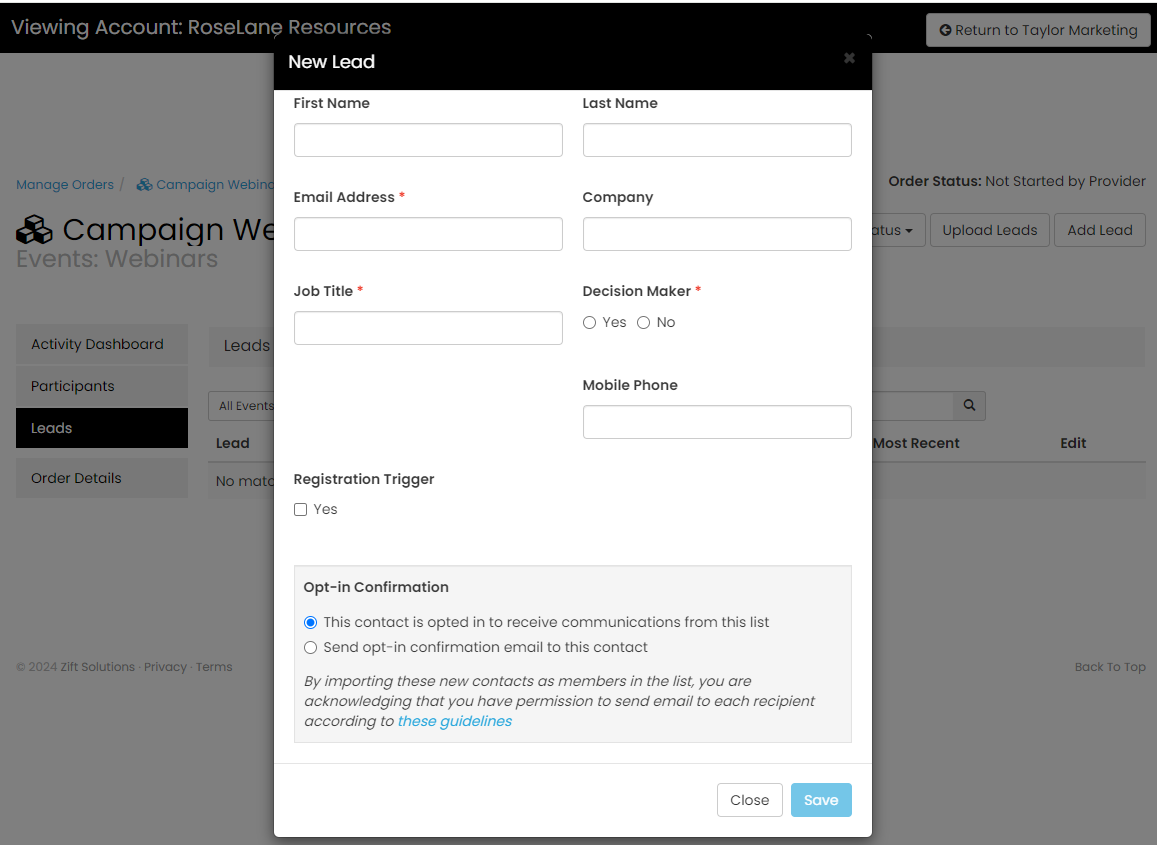
Task: Open the Terms footer link
Action: (214, 666)
